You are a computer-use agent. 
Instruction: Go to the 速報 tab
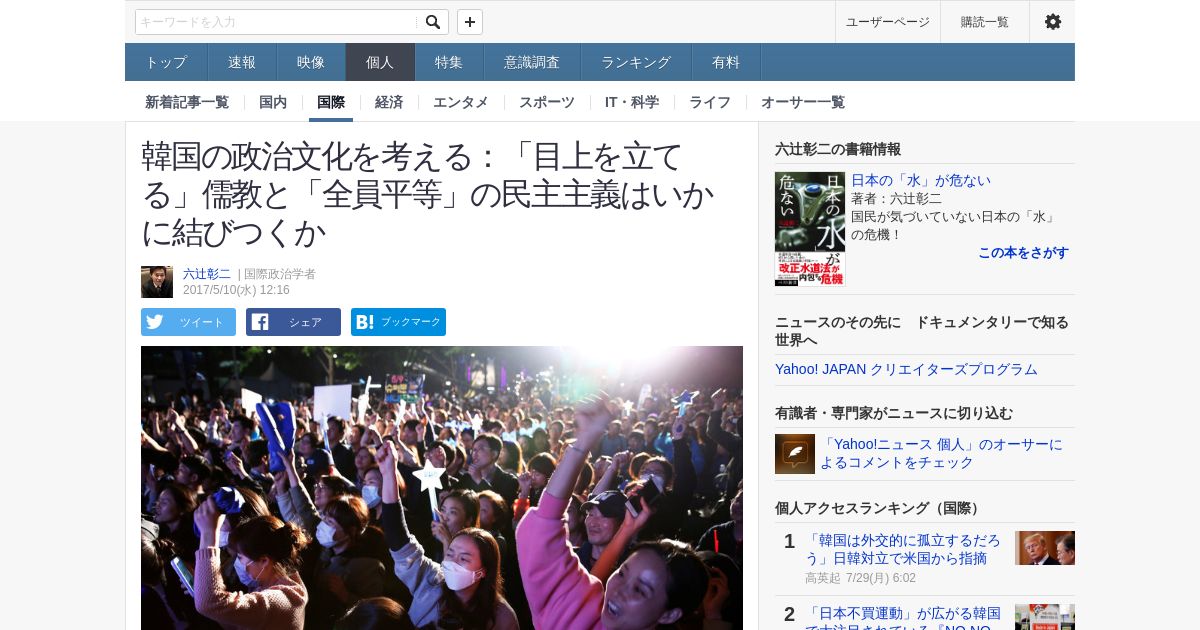click(242, 62)
